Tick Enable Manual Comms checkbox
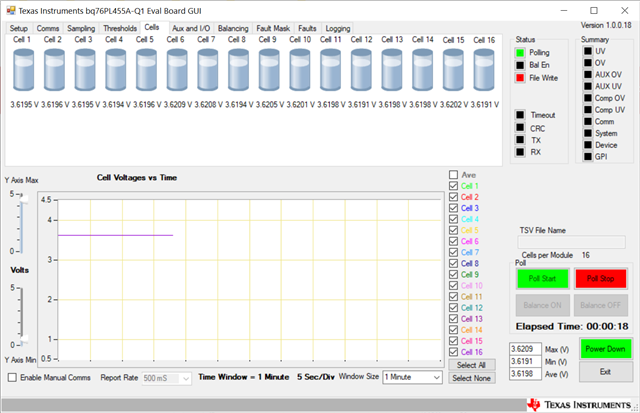 pos(13,377)
